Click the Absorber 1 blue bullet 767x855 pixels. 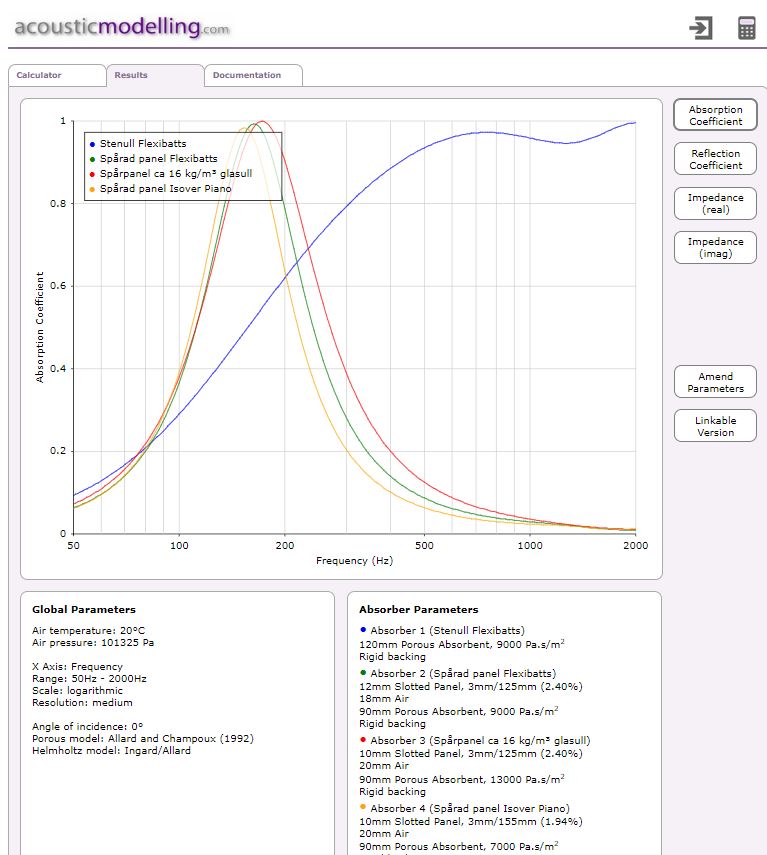(363, 630)
